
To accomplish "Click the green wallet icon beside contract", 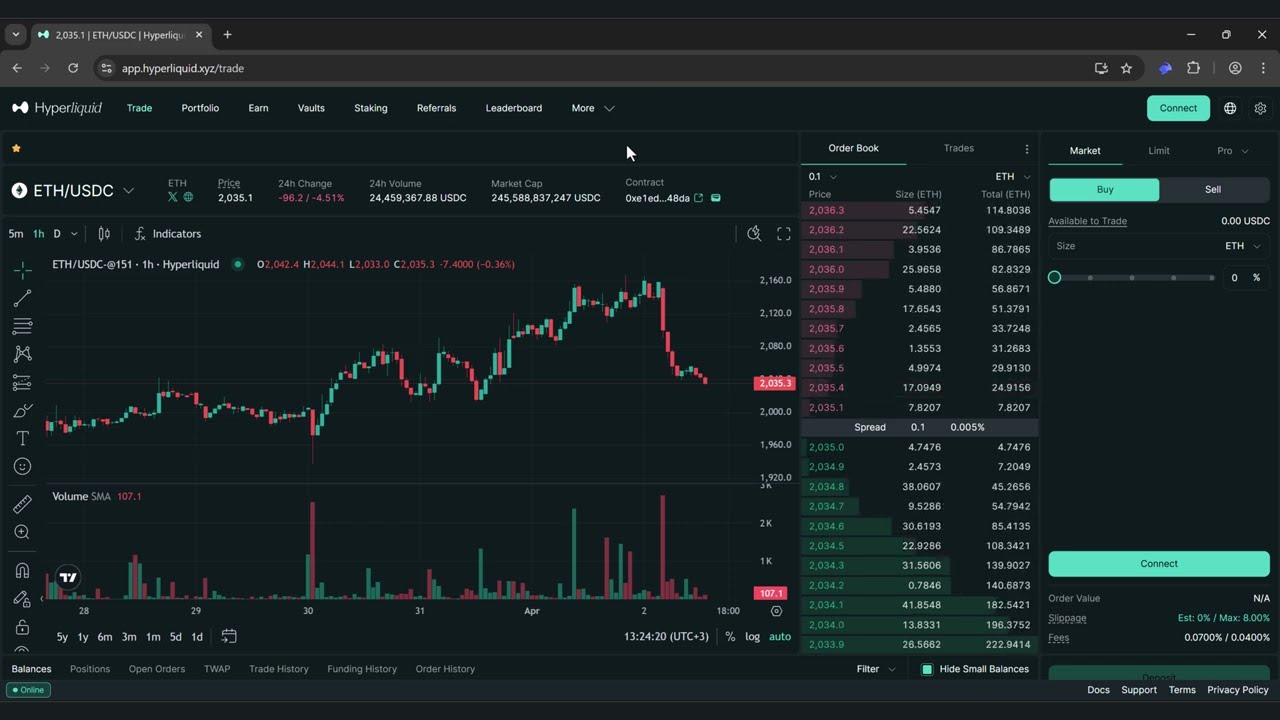I will [716, 198].
